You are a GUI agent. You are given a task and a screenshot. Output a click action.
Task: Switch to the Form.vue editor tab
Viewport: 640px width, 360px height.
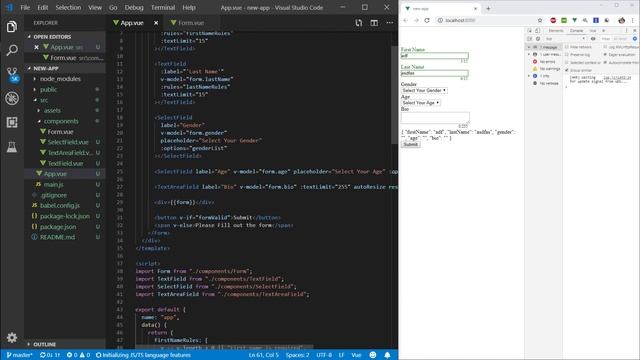pos(191,23)
